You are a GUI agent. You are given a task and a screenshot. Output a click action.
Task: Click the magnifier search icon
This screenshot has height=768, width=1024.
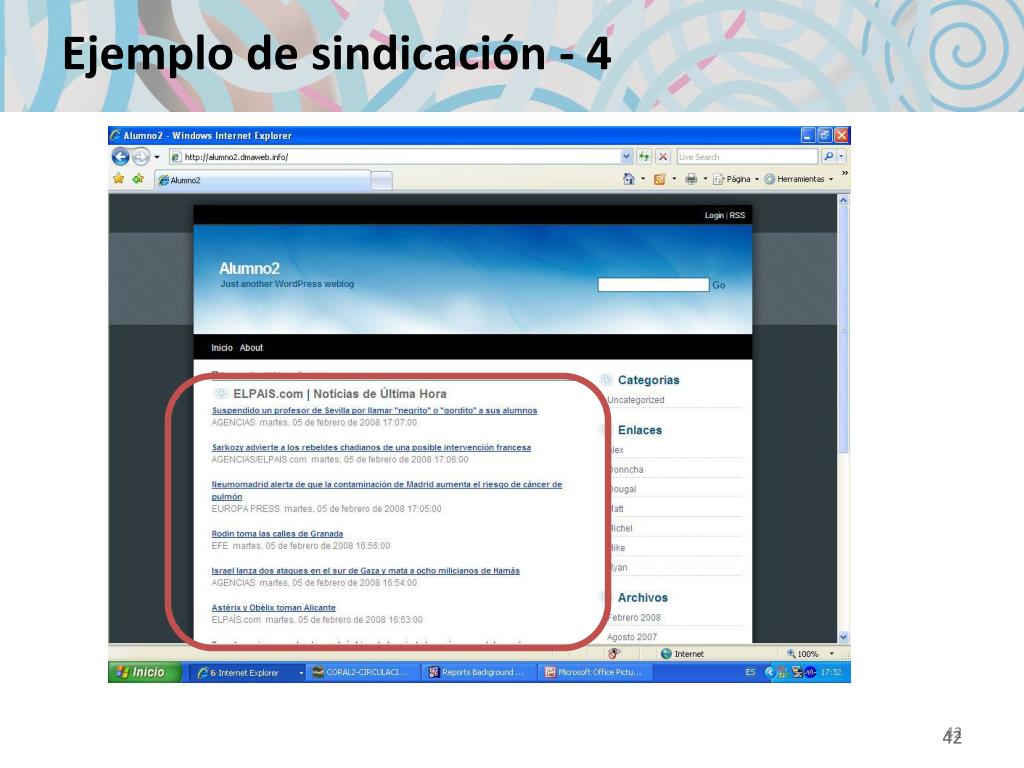click(x=828, y=157)
